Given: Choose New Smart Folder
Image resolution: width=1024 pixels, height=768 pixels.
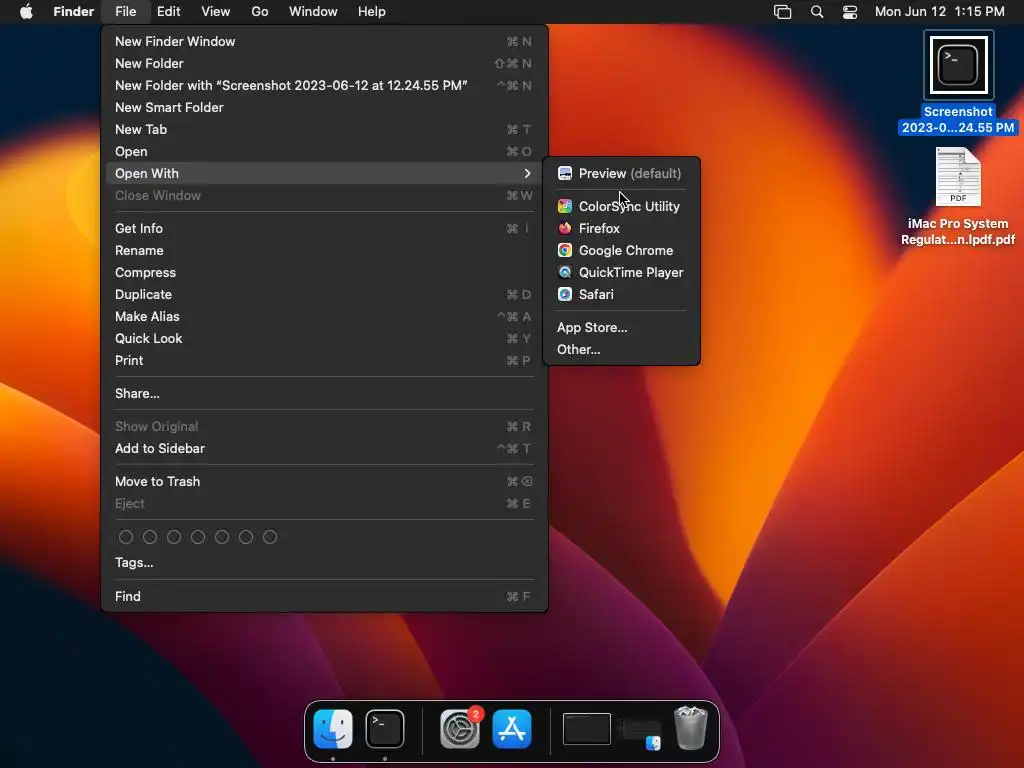Looking at the screenshot, I should pyautogui.click(x=324, y=107).
